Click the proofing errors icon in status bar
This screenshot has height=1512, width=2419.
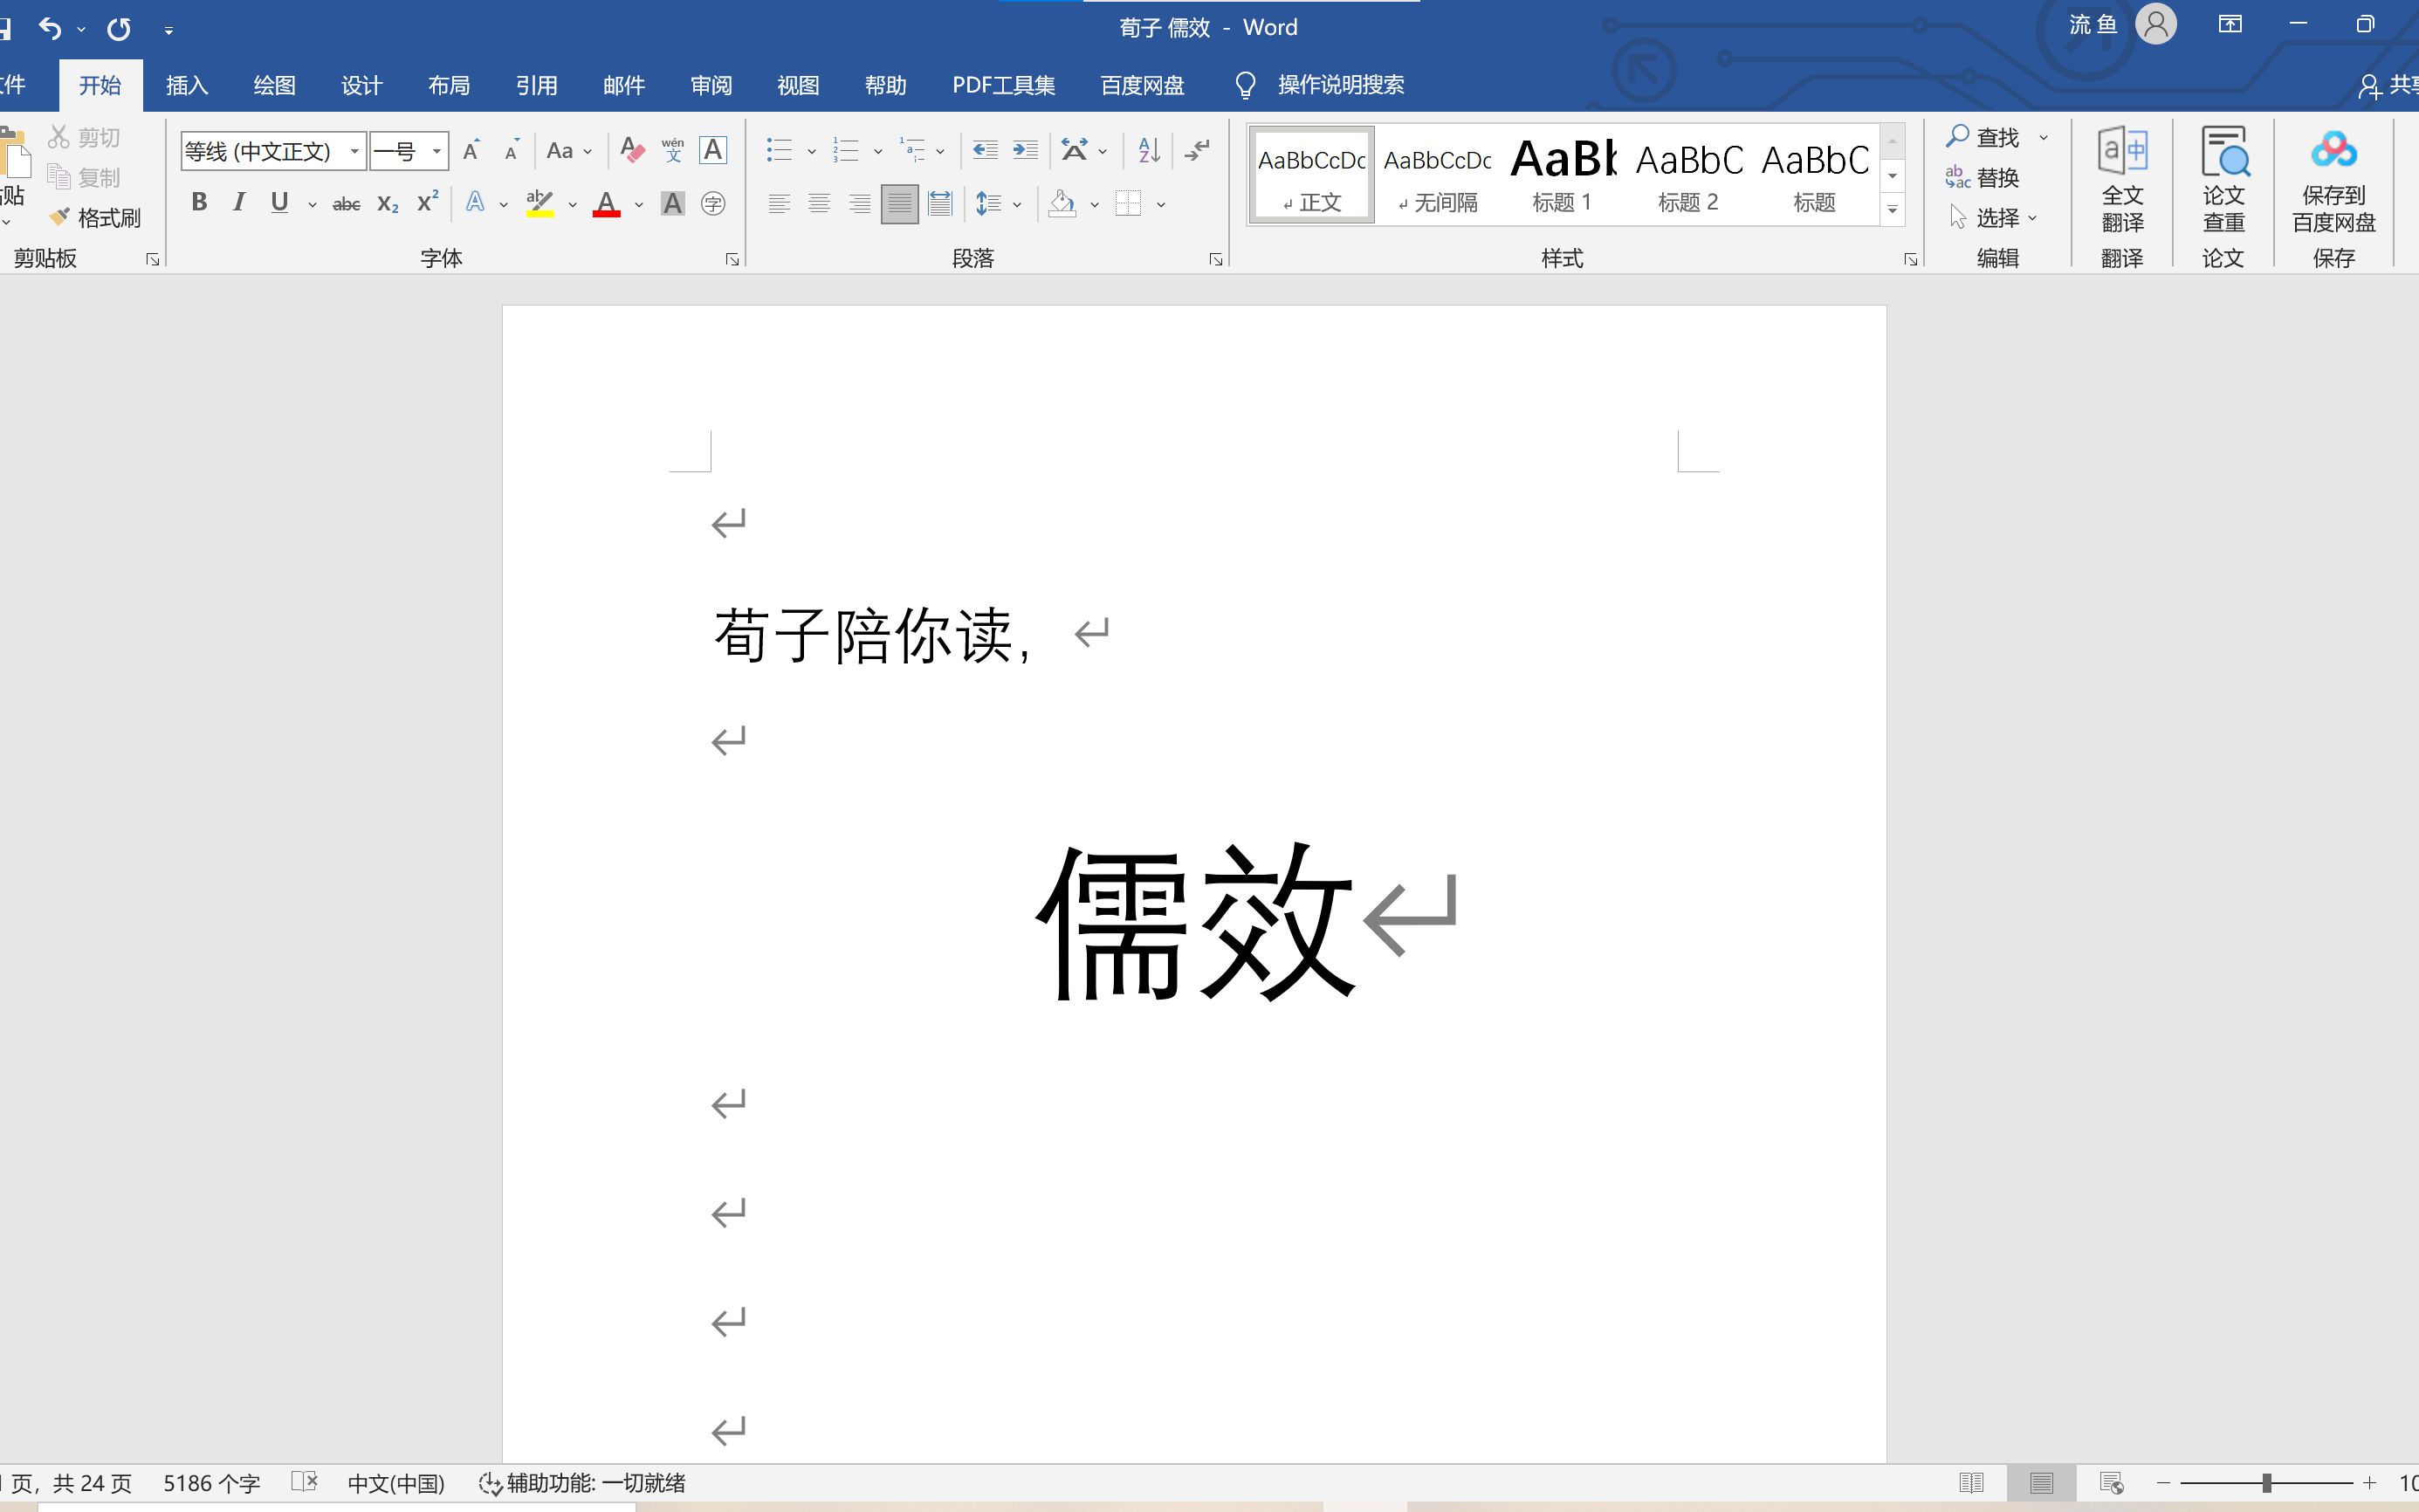click(304, 1482)
